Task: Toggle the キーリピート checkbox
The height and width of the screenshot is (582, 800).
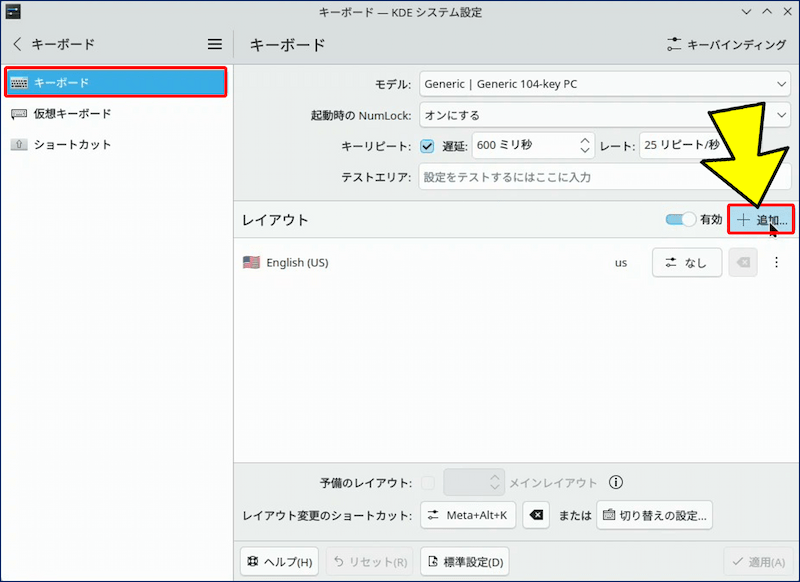Action: coord(427,146)
